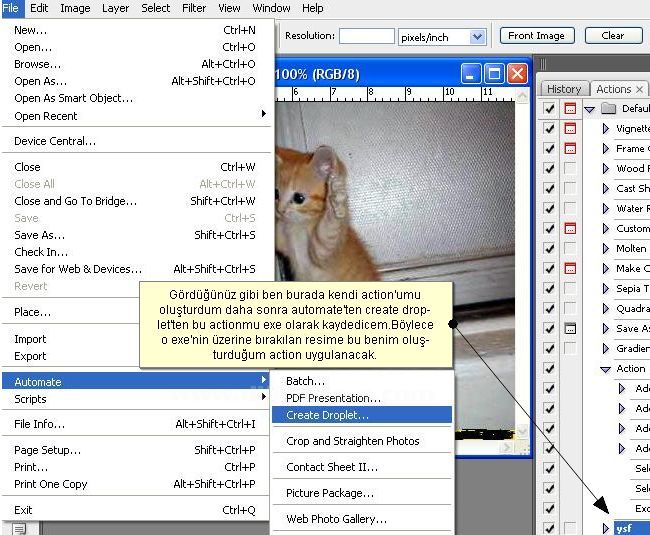Choose Exit from the File menu
650x535 pixels.
point(135,510)
